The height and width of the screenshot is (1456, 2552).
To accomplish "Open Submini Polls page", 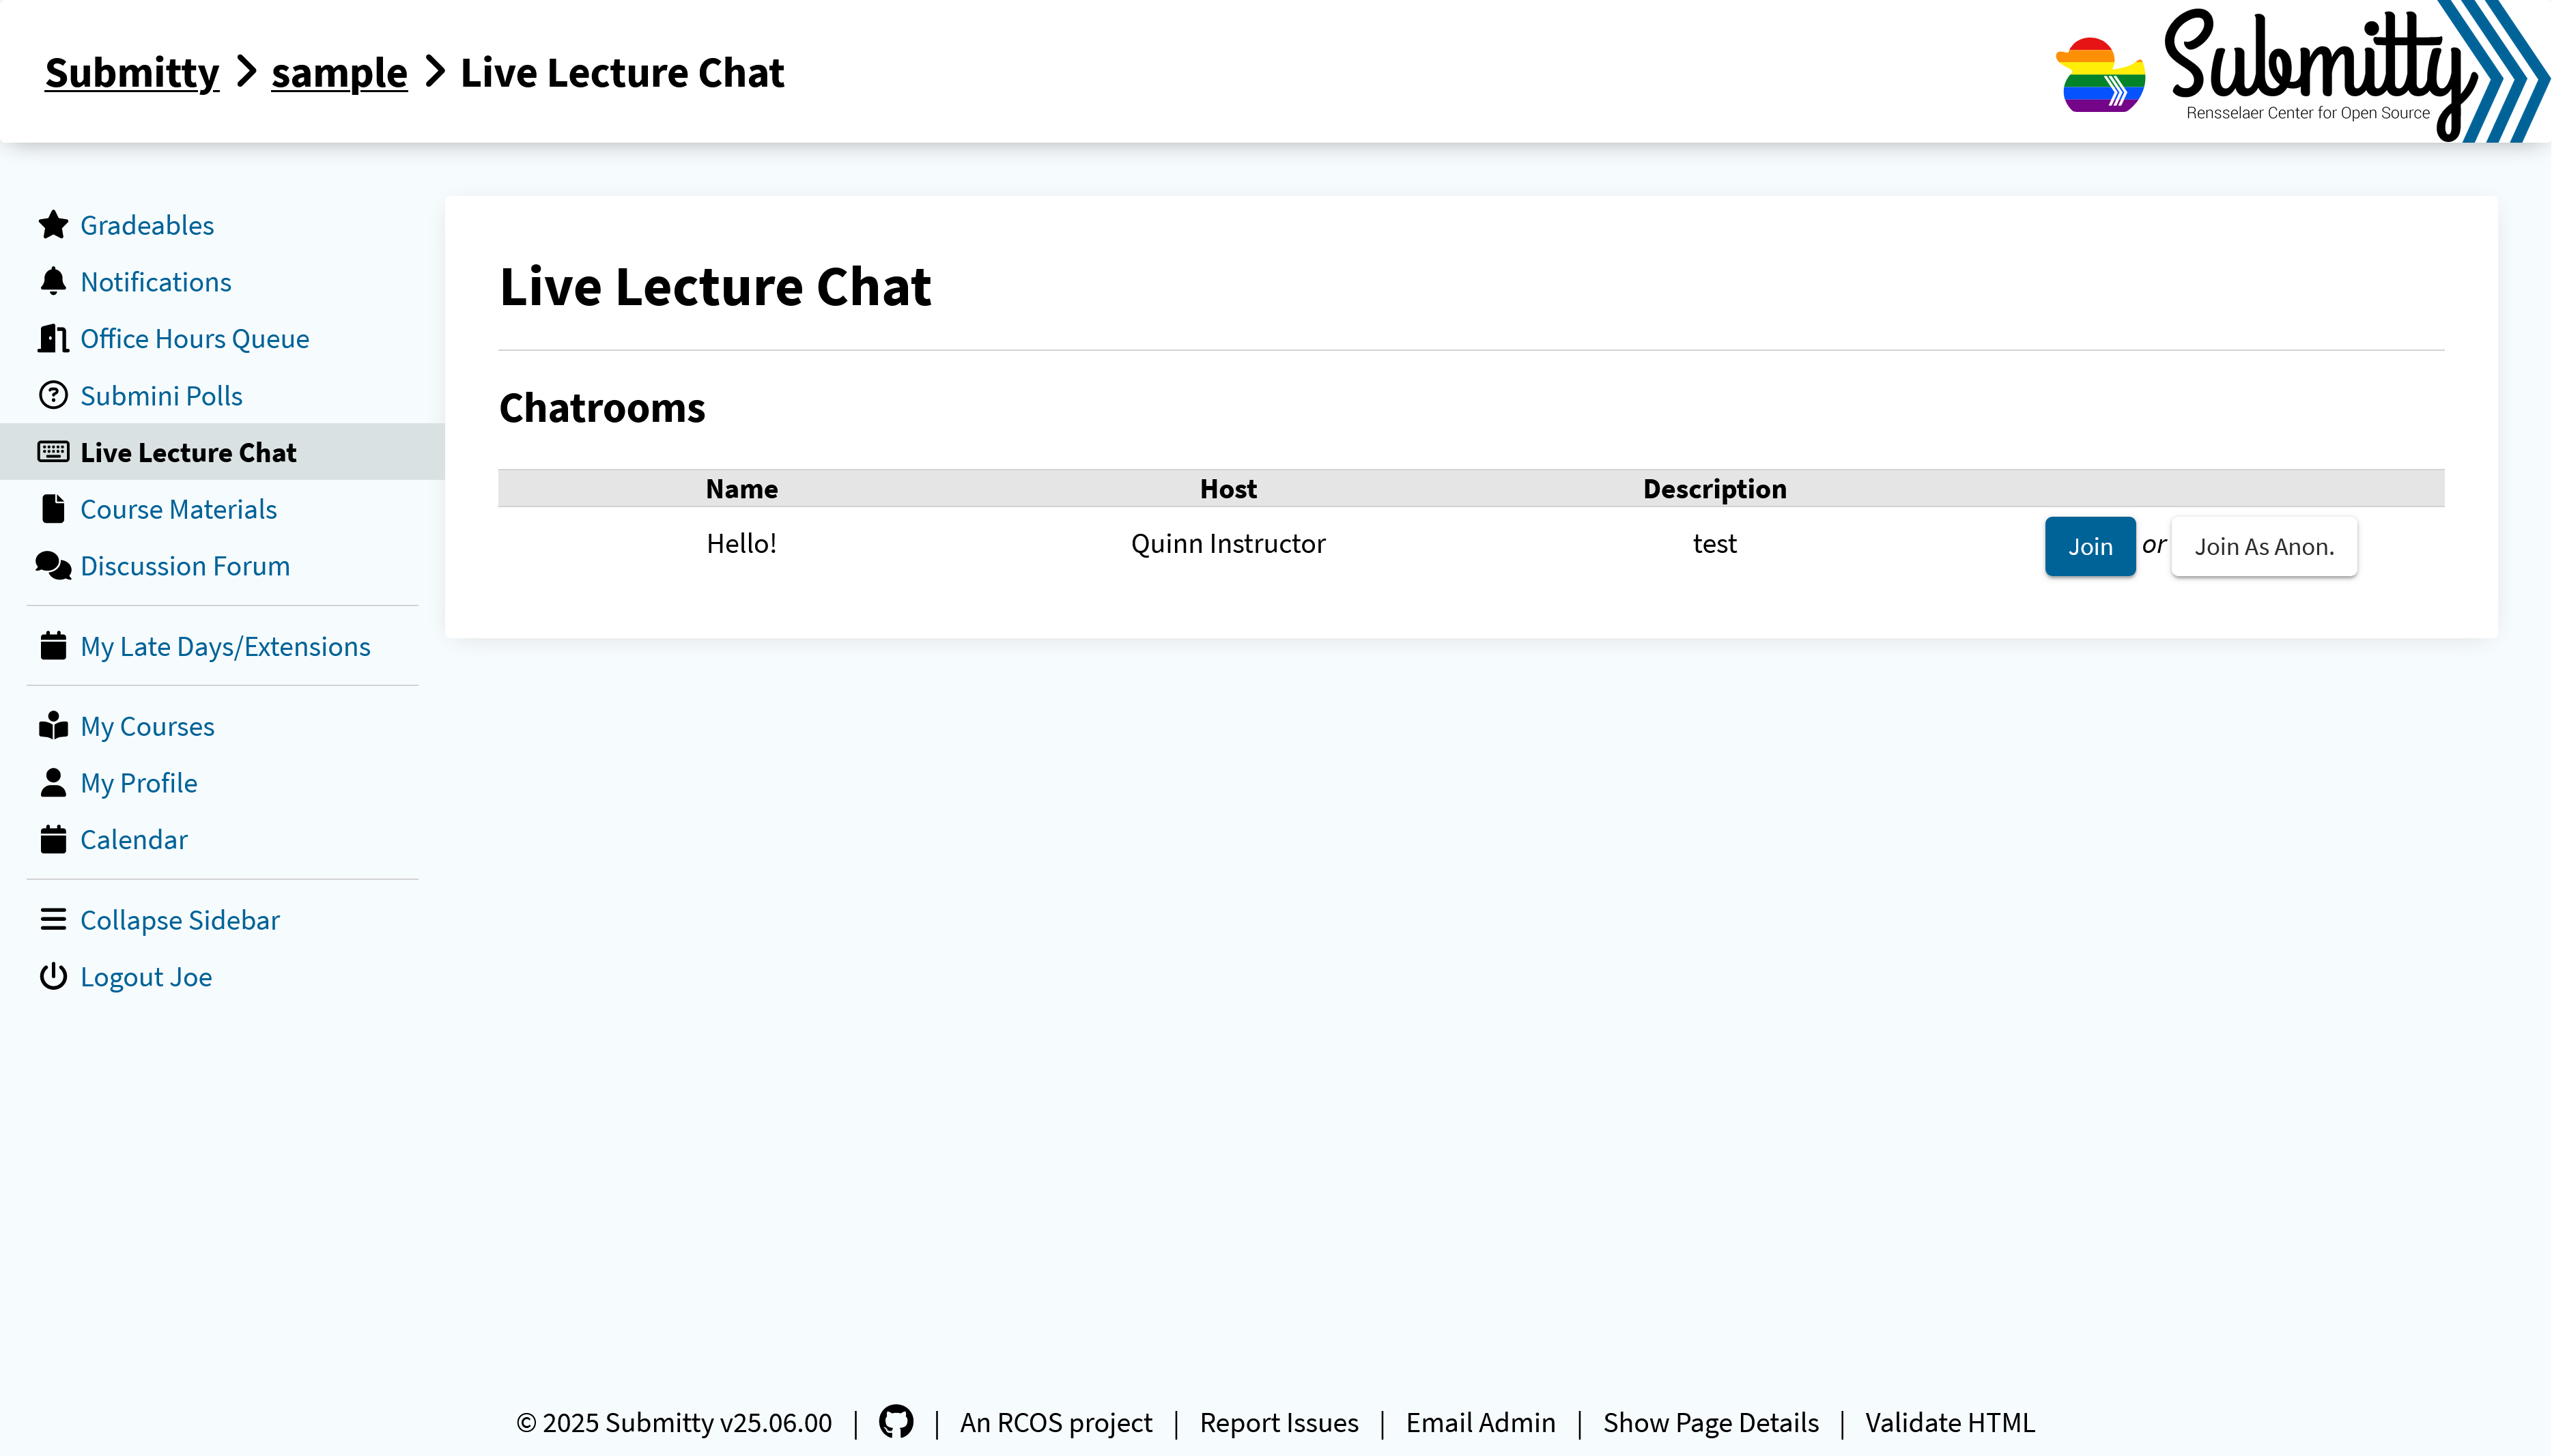I will pos(161,396).
